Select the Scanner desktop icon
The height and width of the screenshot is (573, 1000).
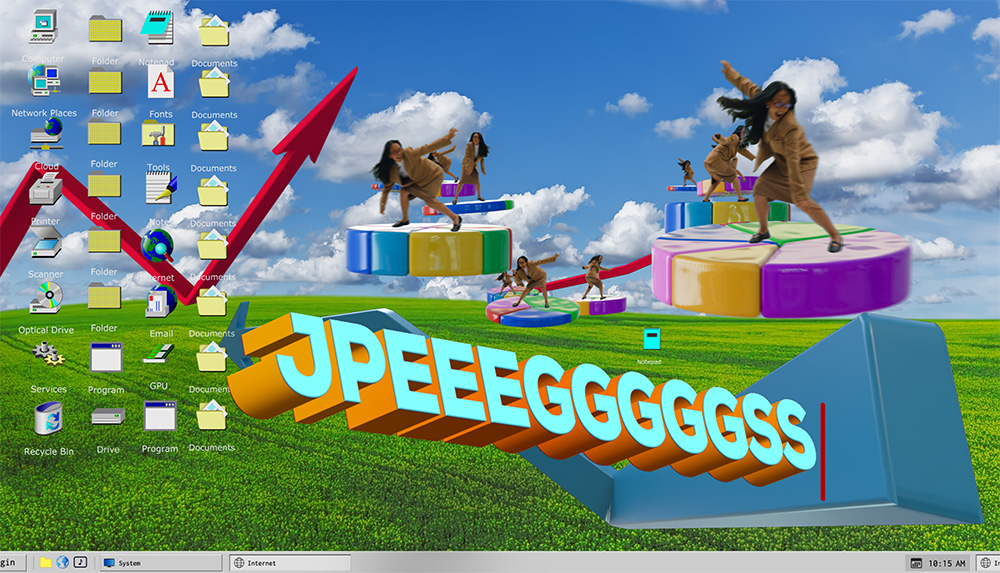[x=46, y=242]
